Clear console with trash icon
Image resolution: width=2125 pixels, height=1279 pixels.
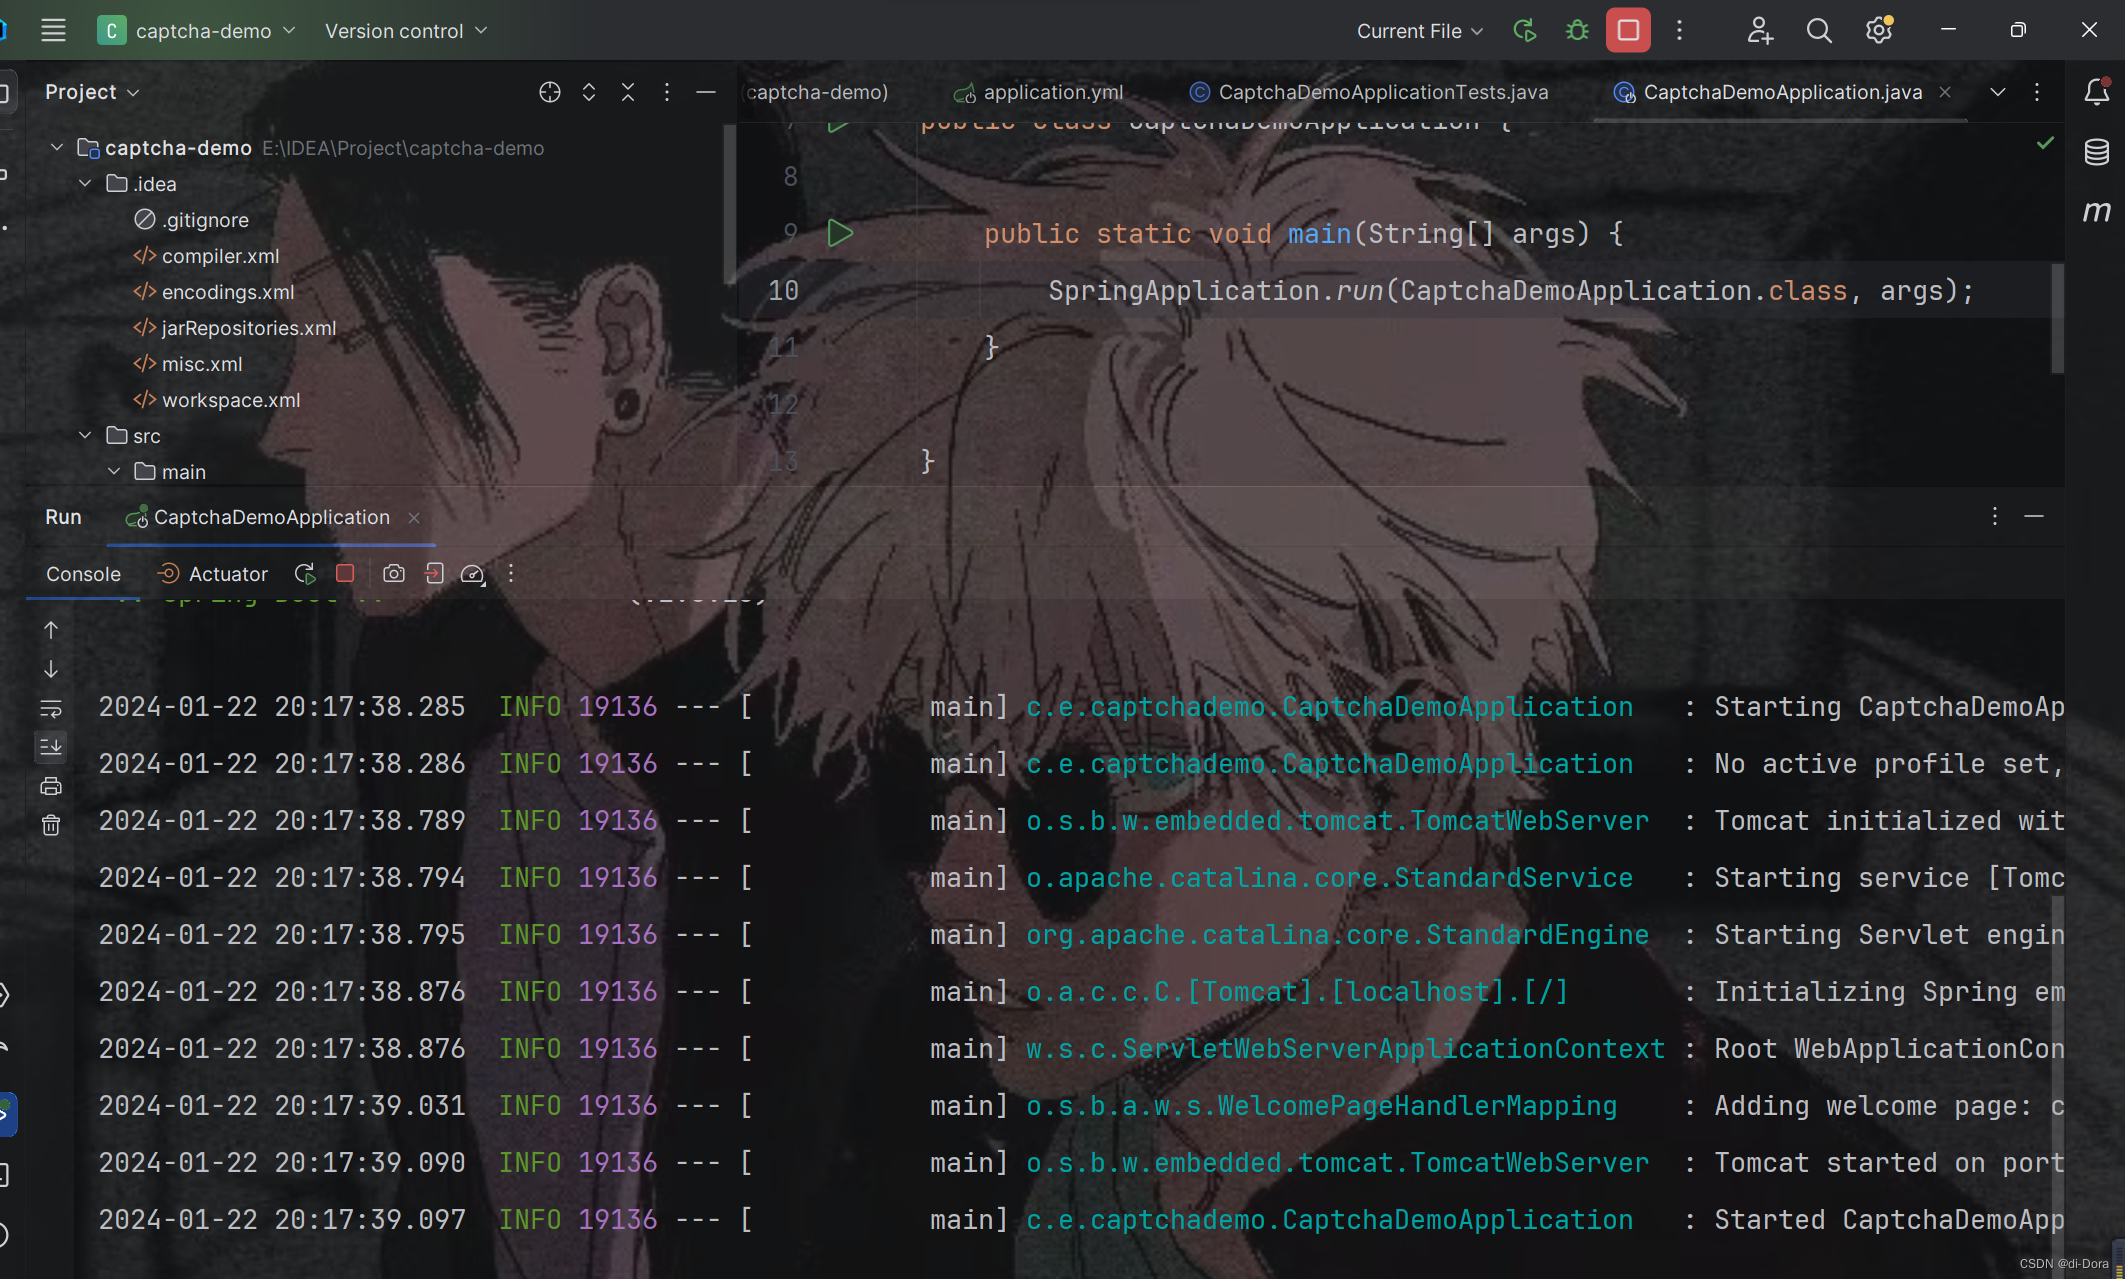51,825
